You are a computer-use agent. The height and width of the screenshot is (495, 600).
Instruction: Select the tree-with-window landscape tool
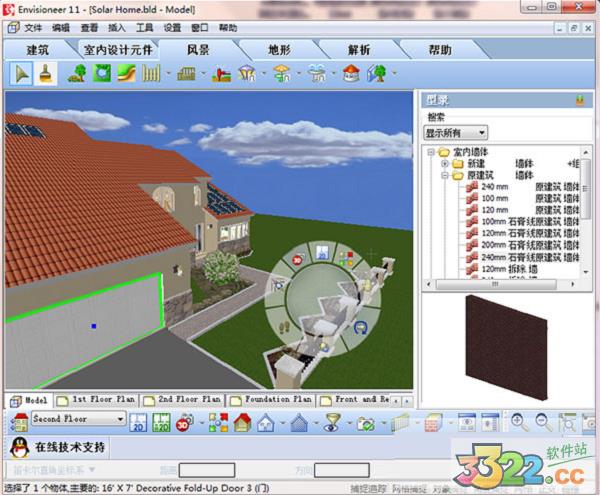pyautogui.click(x=377, y=73)
